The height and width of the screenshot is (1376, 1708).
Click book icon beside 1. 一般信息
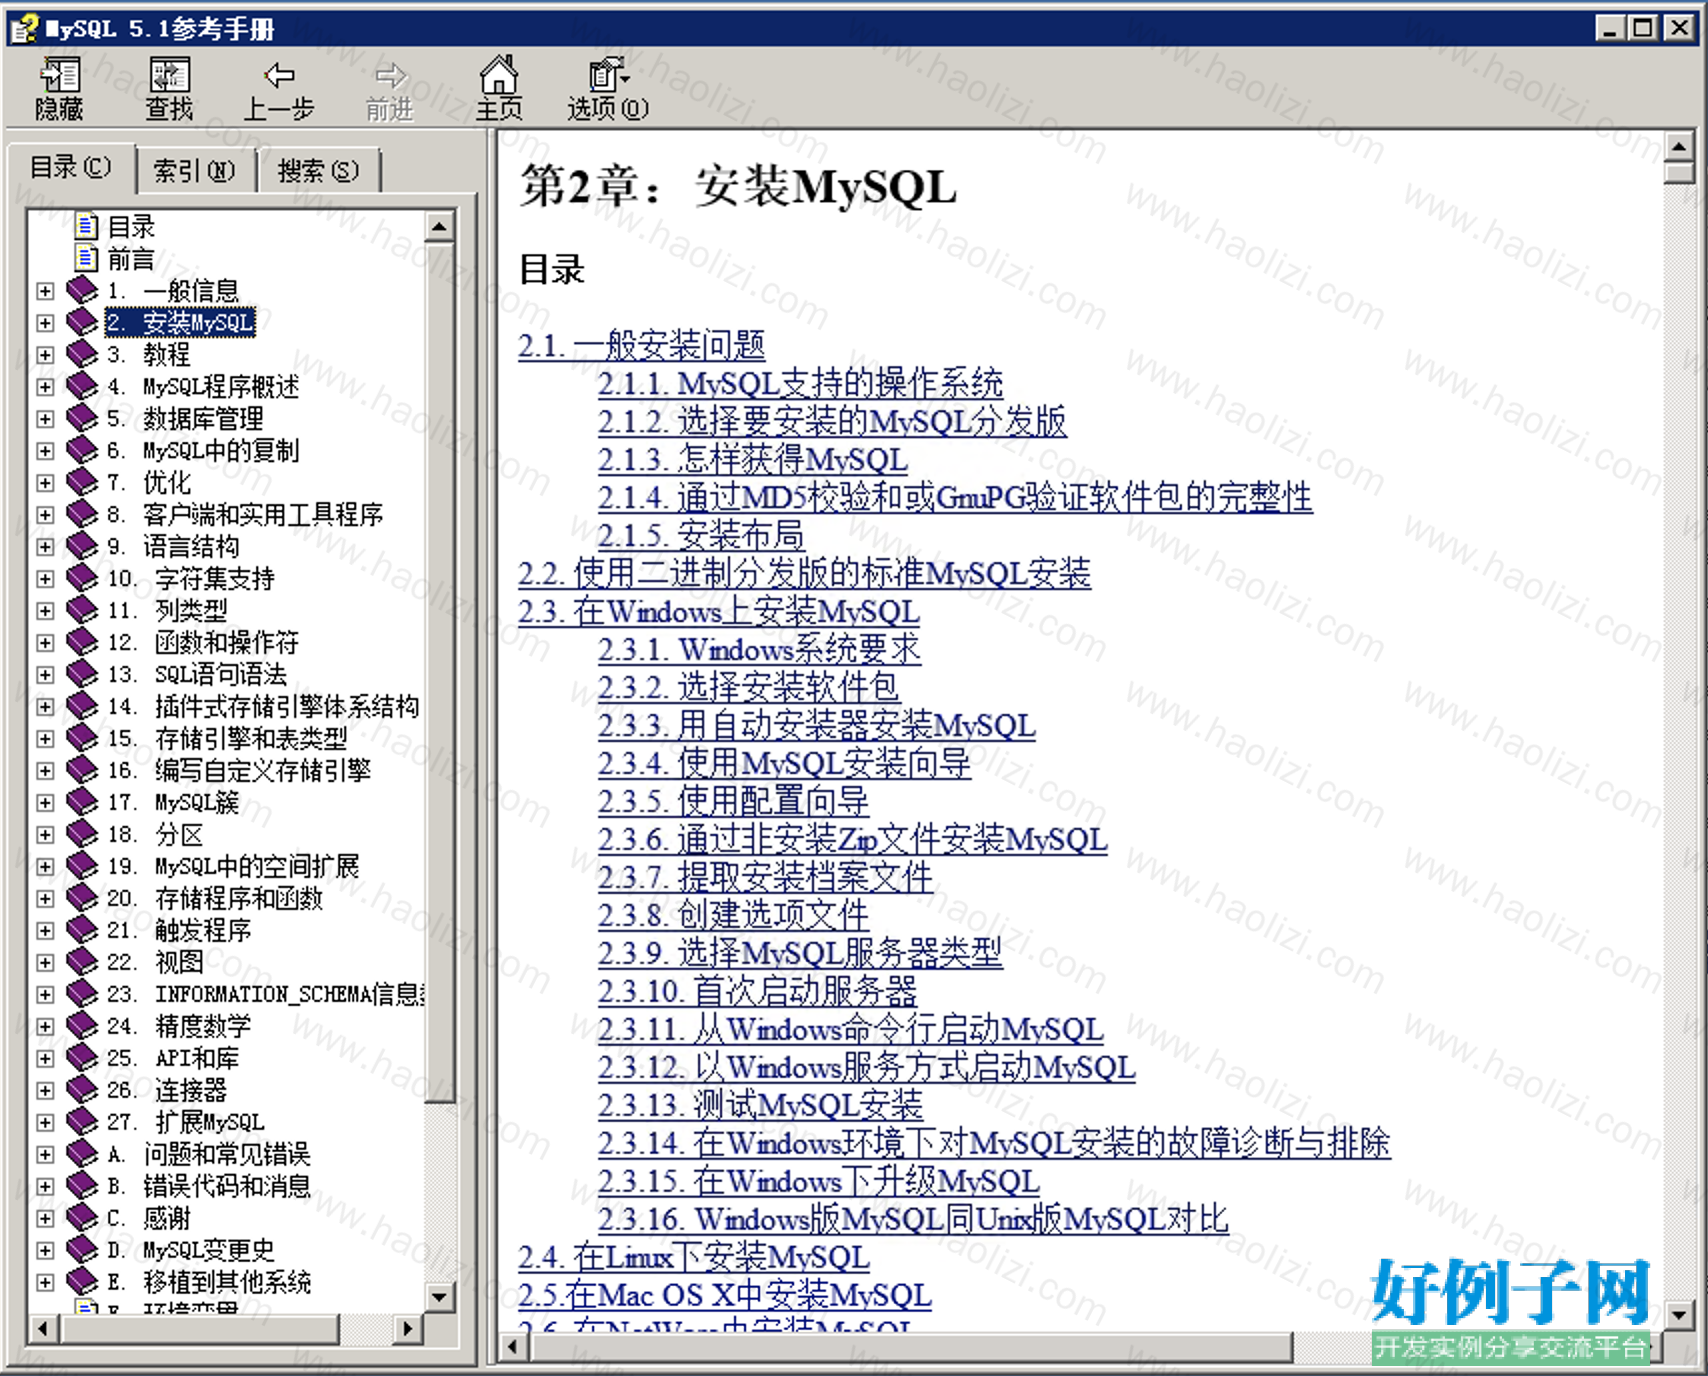click(x=82, y=291)
